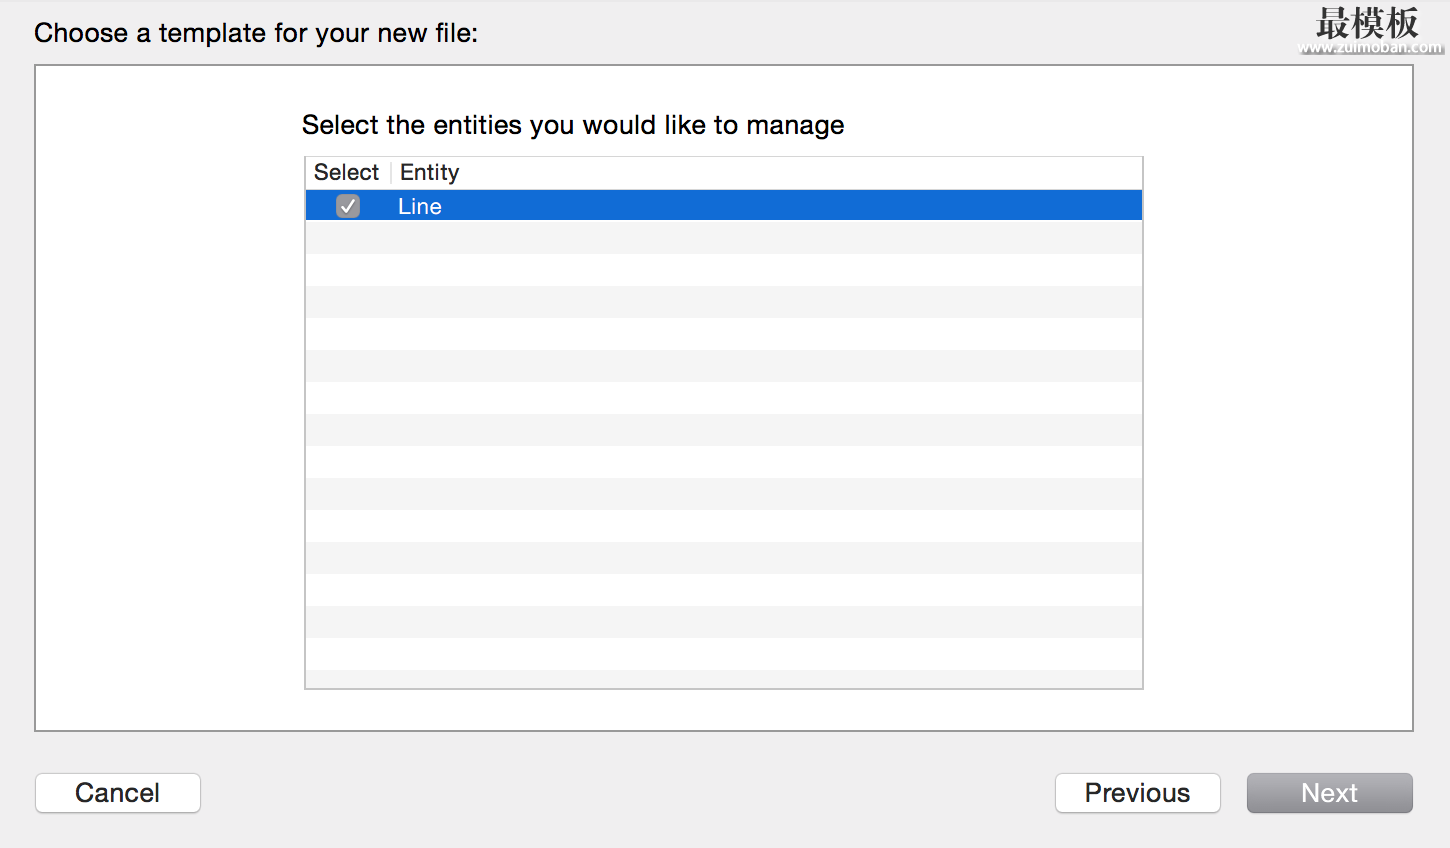The height and width of the screenshot is (848, 1450).
Task: Go back with the Previous button
Action: pyautogui.click(x=1137, y=793)
